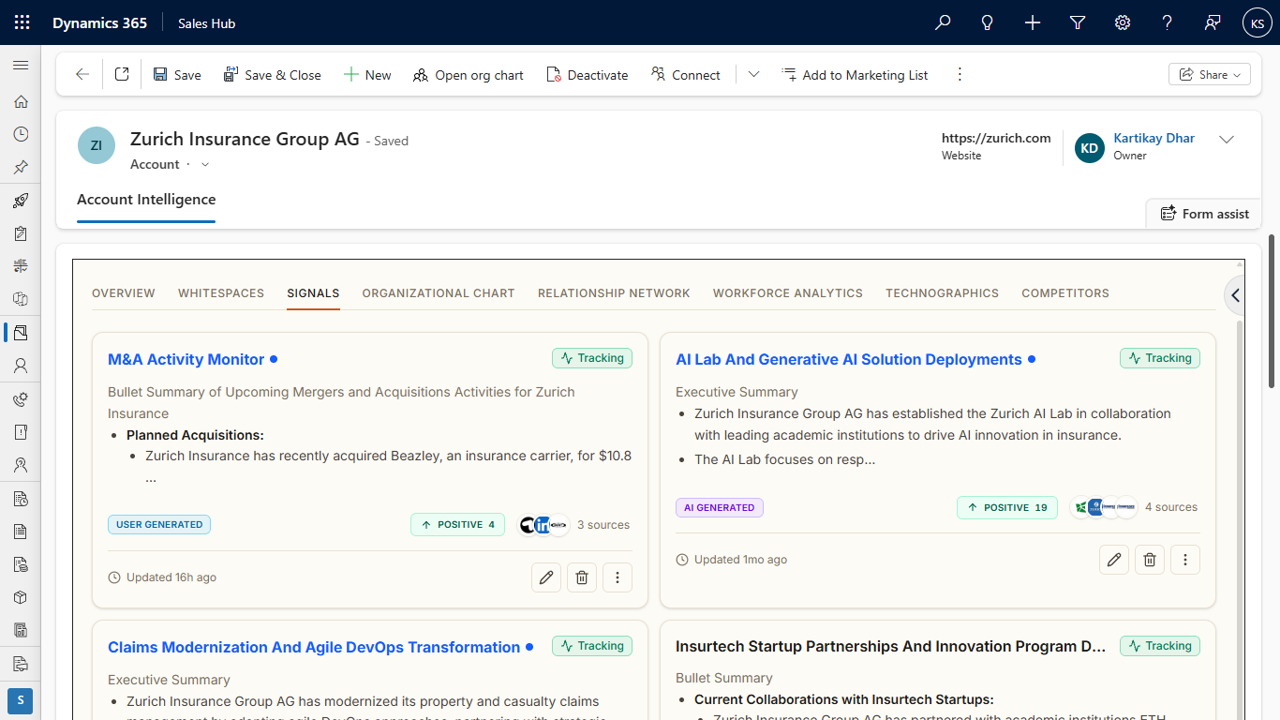Open the M&A Activity Monitor title link
The width and height of the screenshot is (1280, 720).
tap(186, 359)
